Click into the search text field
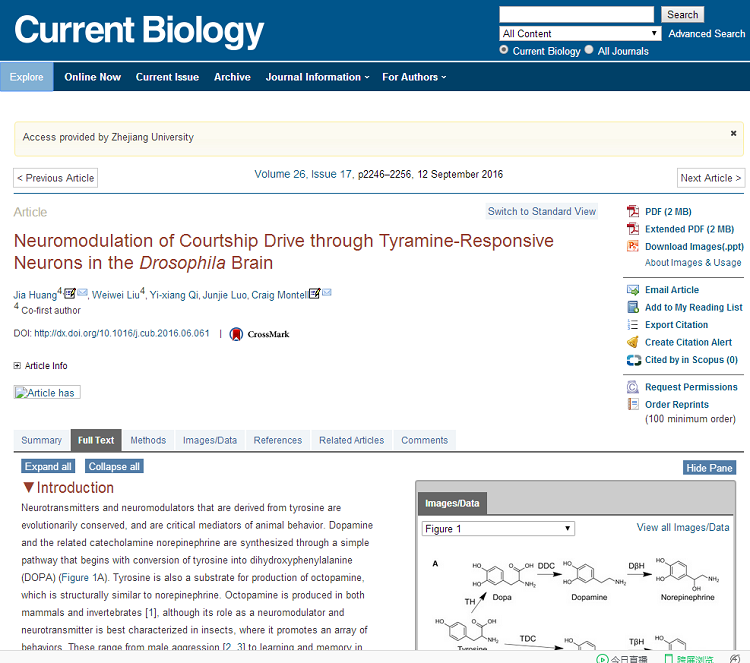This screenshot has height=663, width=750. [x=576, y=14]
